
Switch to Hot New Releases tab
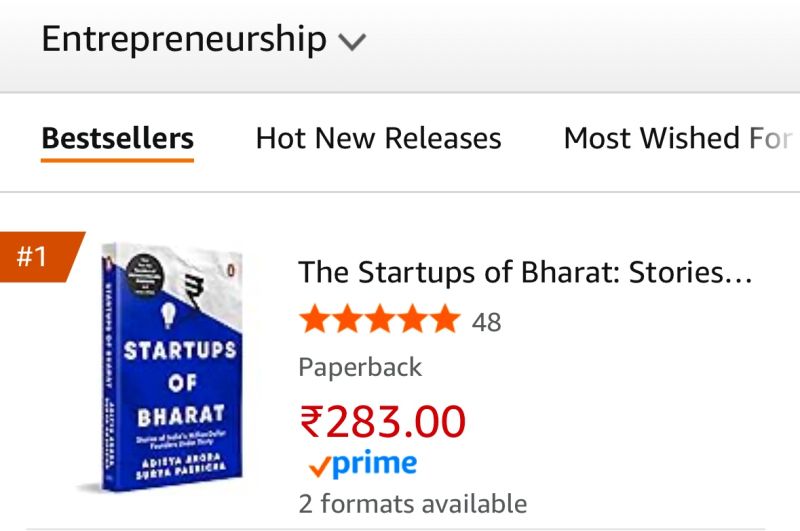(x=379, y=138)
